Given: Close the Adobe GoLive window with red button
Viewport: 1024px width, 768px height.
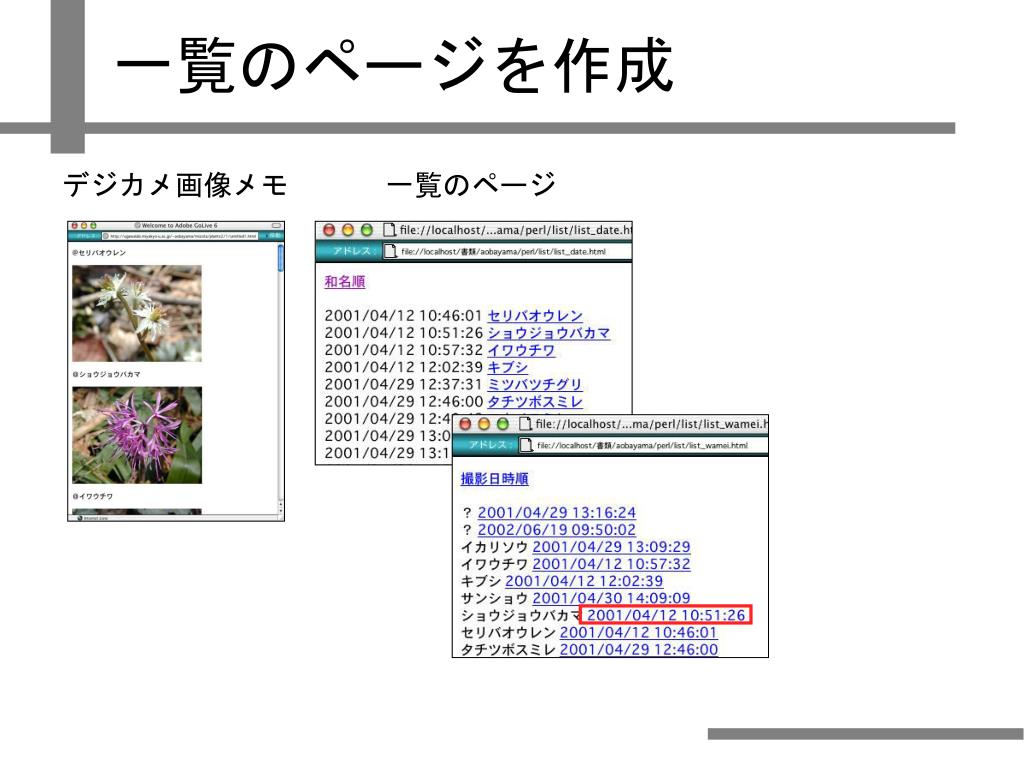Looking at the screenshot, I should click(74, 225).
